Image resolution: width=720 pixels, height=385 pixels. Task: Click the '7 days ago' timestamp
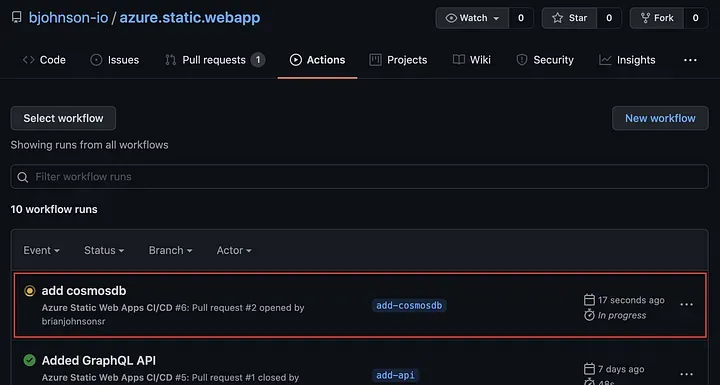point(621,369)
